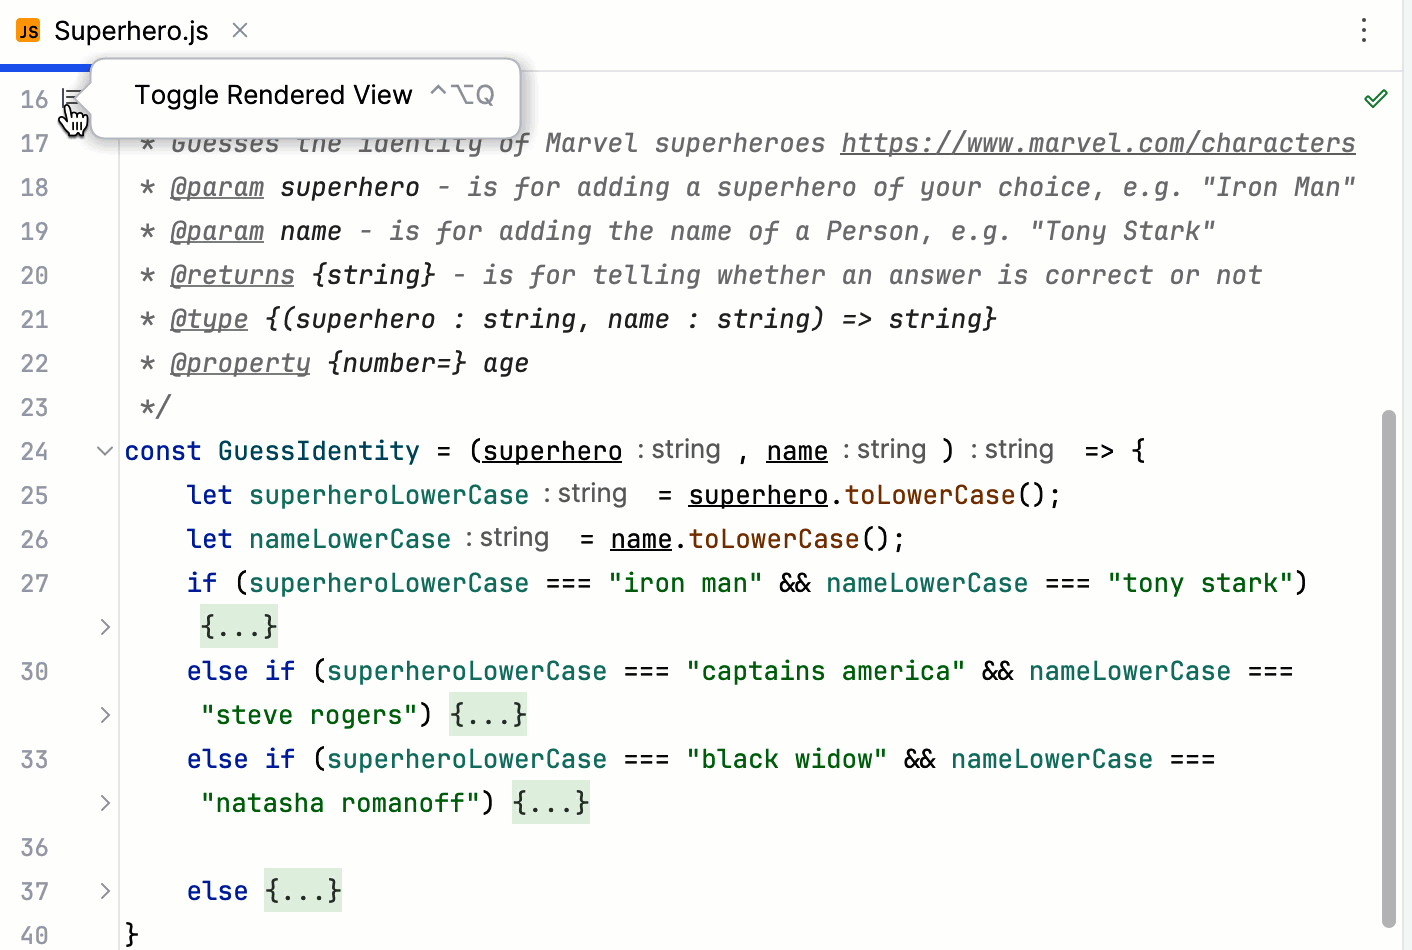The image size is (1412, 950).
Task: Click the @param superhero tag link
Action: click(x=217, y=187)
